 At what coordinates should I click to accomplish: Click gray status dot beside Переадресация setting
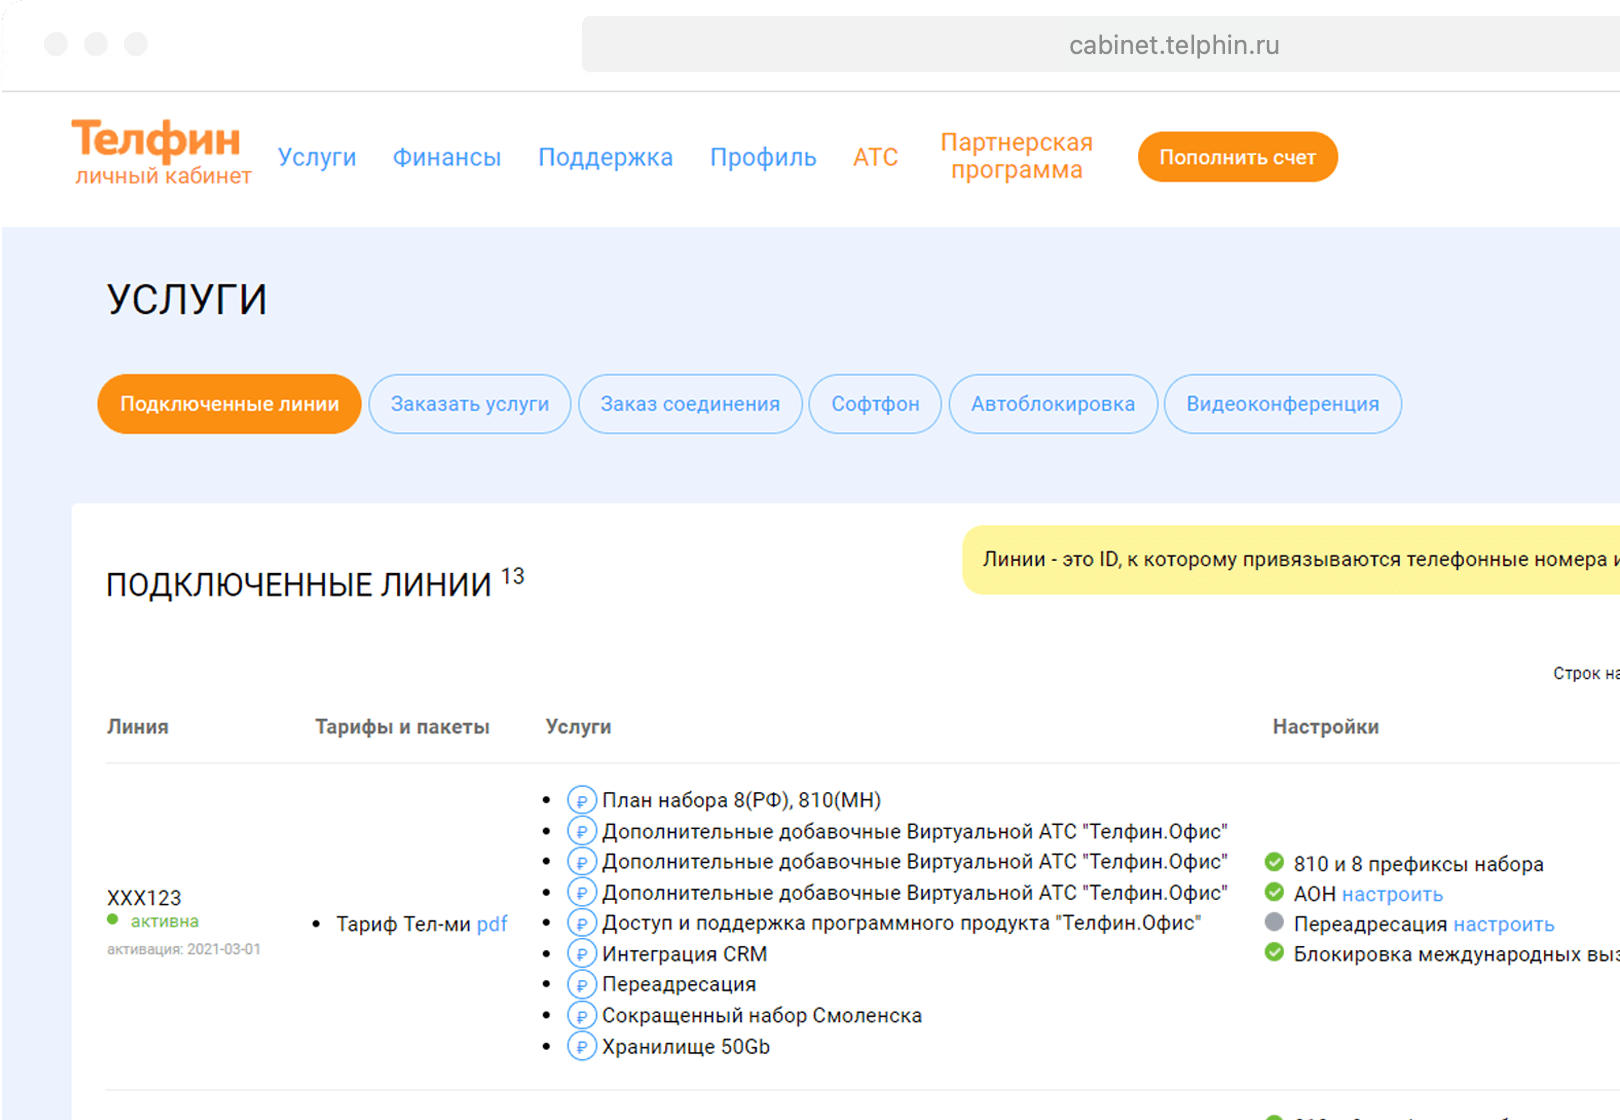tap(1274, 922)
